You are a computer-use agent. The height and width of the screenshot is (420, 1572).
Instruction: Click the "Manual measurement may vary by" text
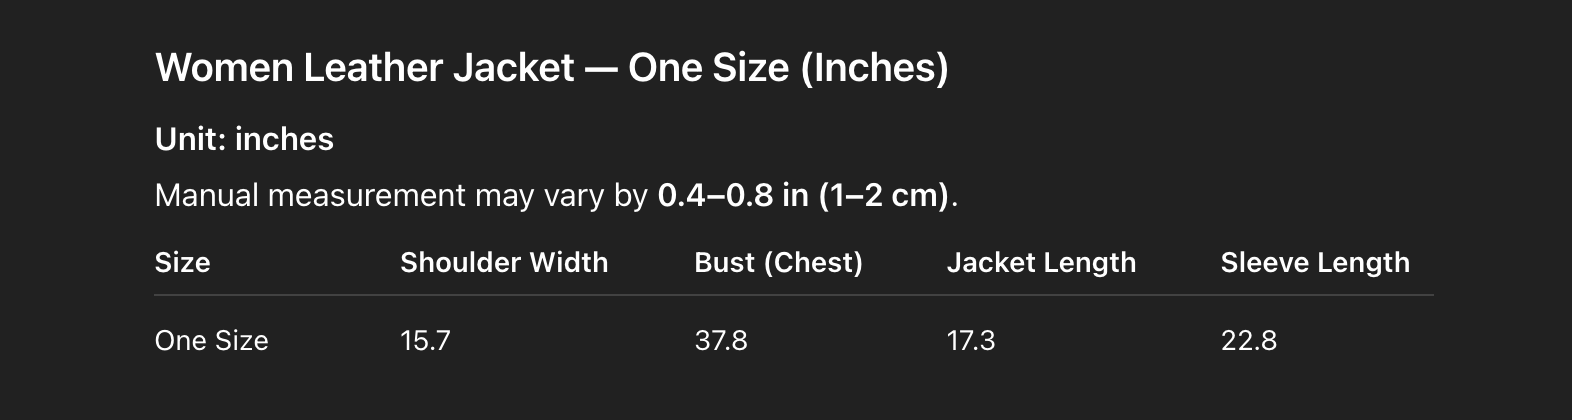[x=402, y=195]
